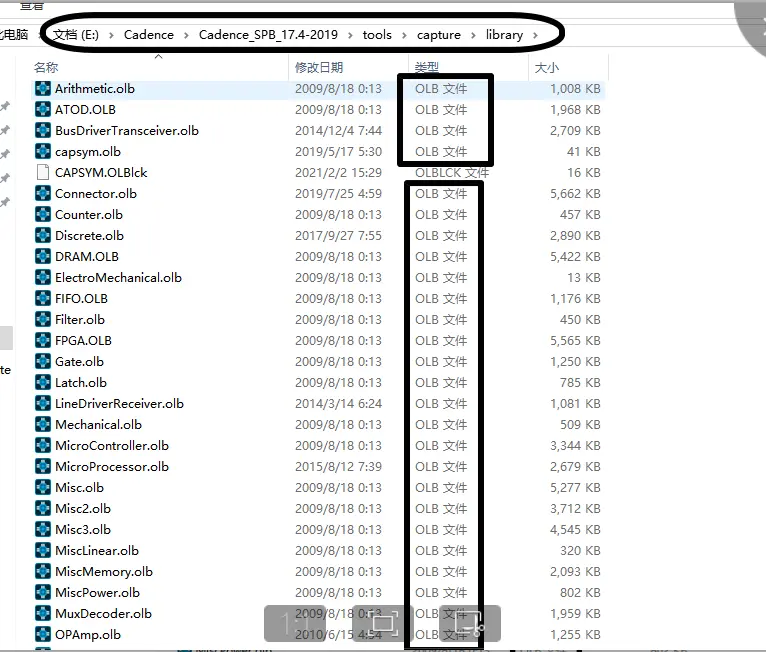
Task: Click the 2021/2/2 15:29 date cell
Action: pos(338,173)
